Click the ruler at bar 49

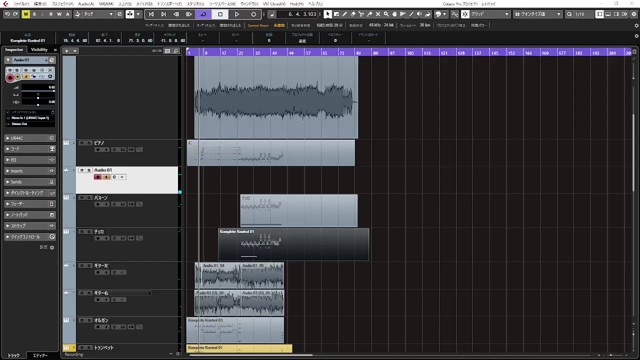[291, 53]
